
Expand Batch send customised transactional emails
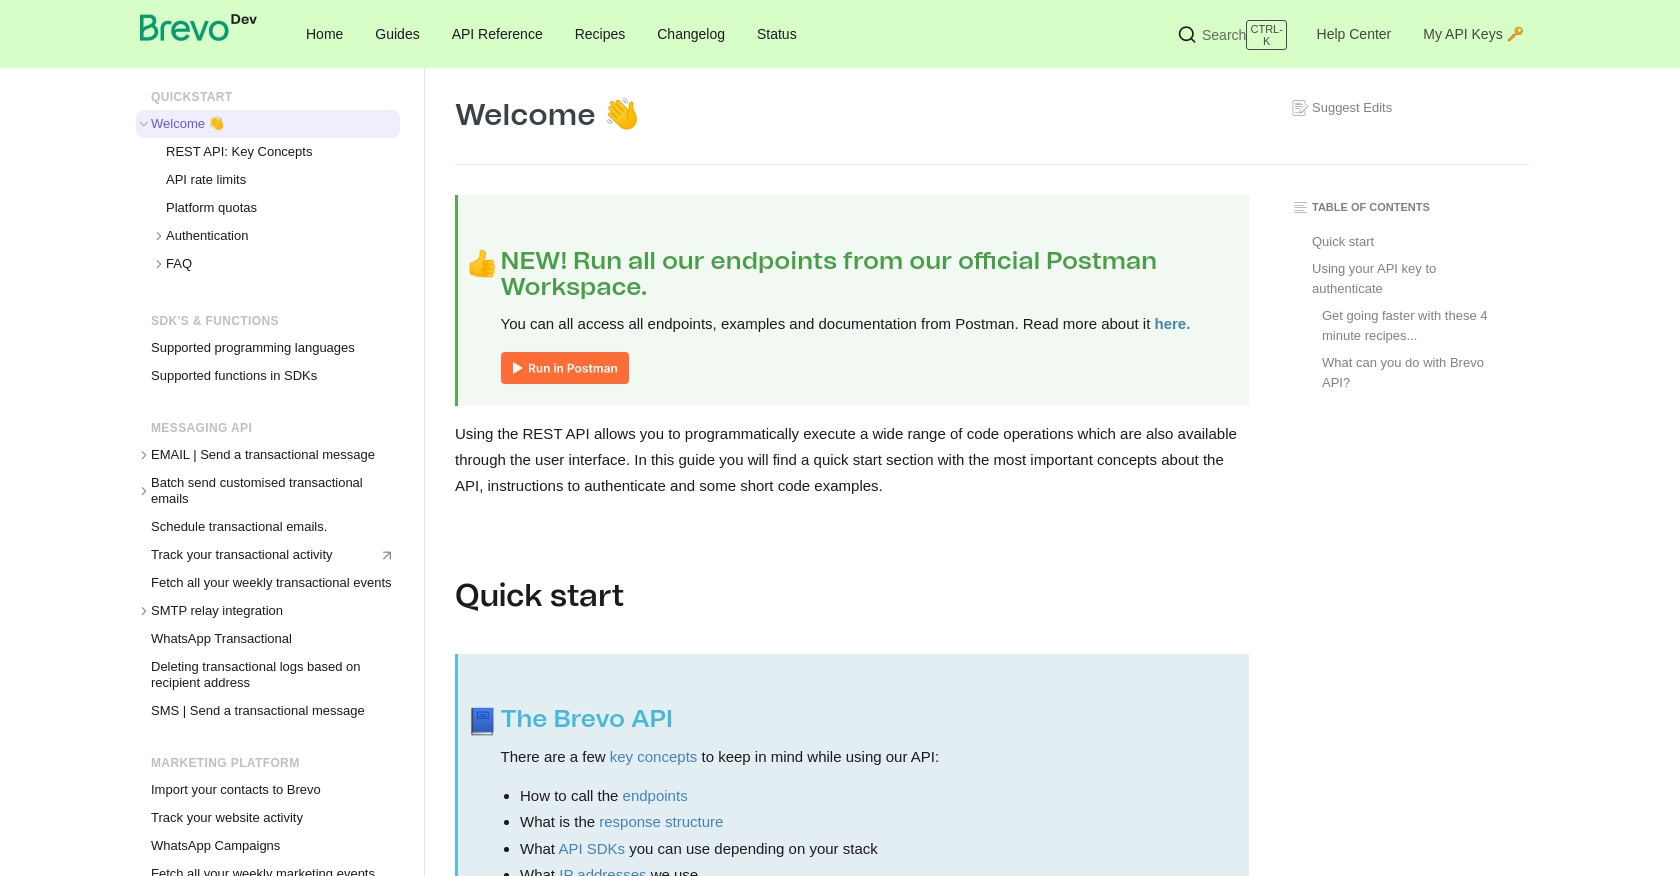click(x=144, y=491)
